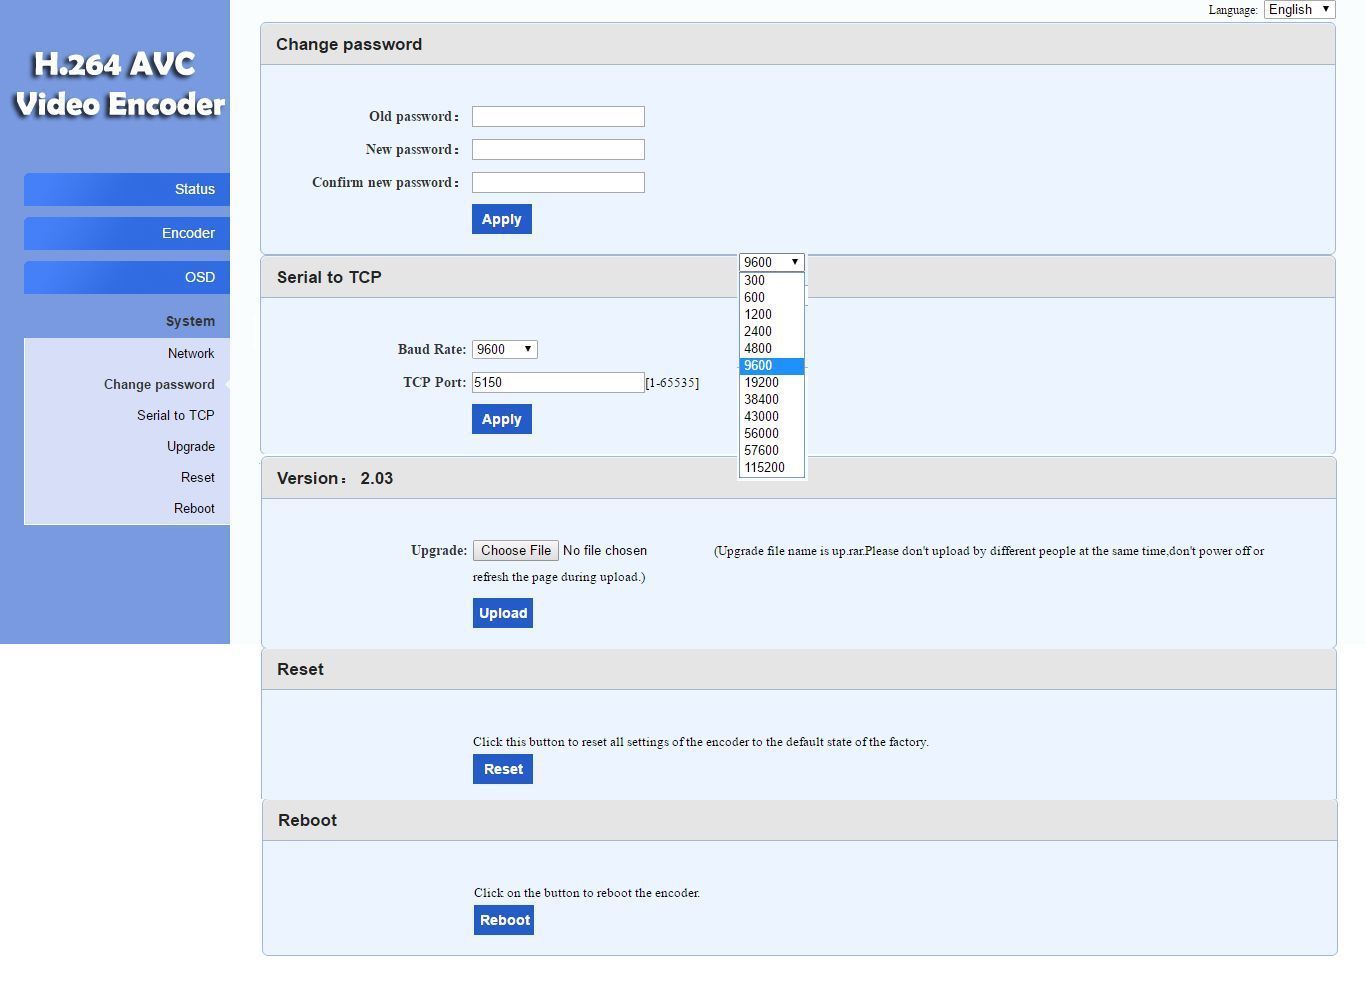Go to the Encoder page

point(127,233)
